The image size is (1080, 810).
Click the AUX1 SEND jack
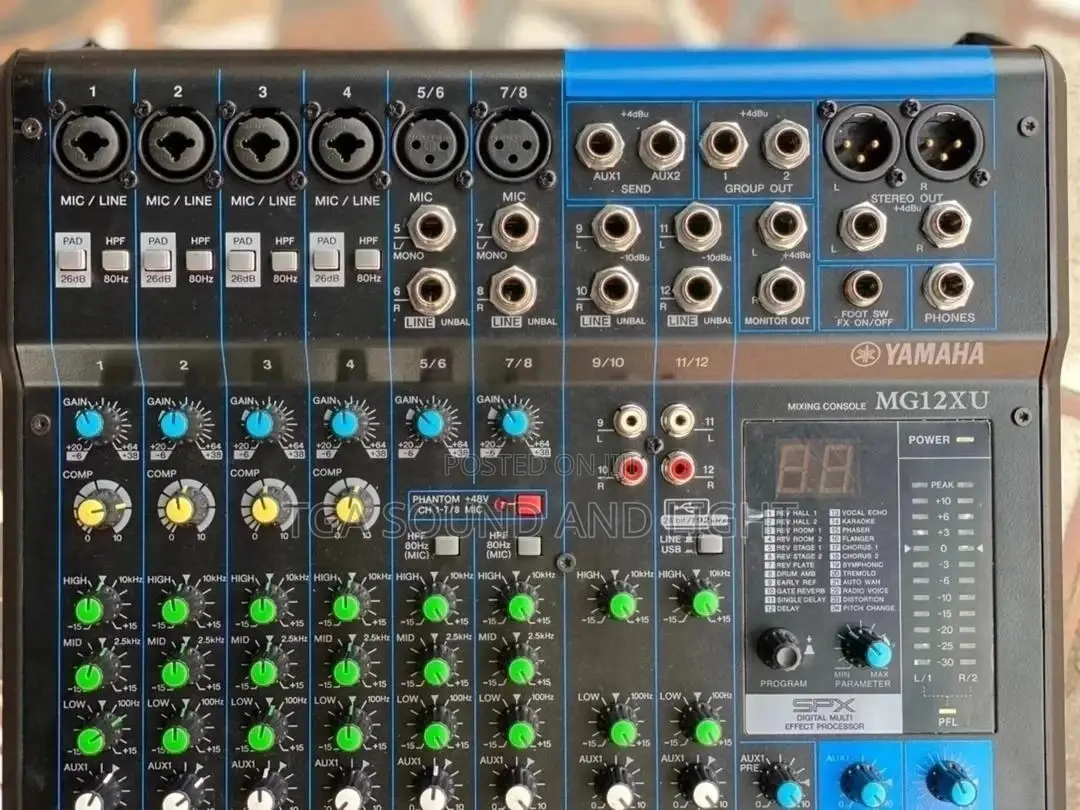pos(601,145)
